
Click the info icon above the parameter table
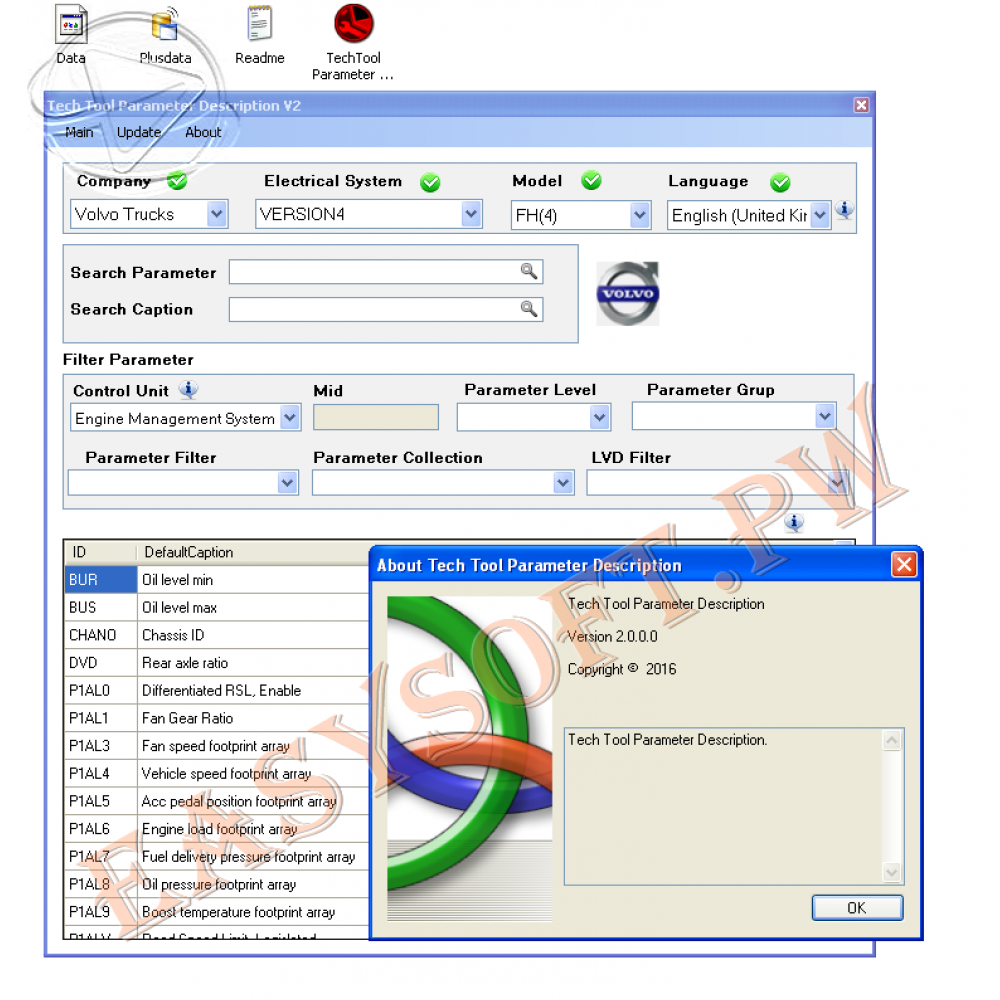(x=794, y=523)
